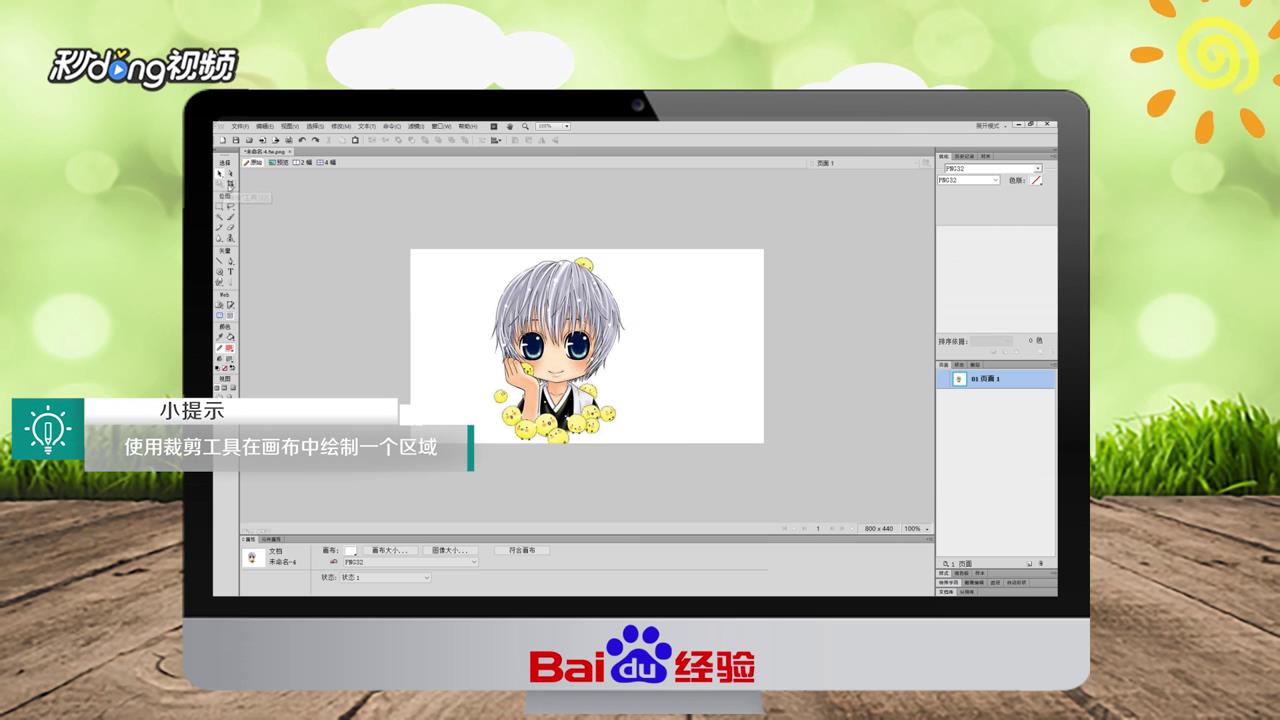1280x720 pixels.
Task: Choose the Eraser tool
Action: [231, 228]
